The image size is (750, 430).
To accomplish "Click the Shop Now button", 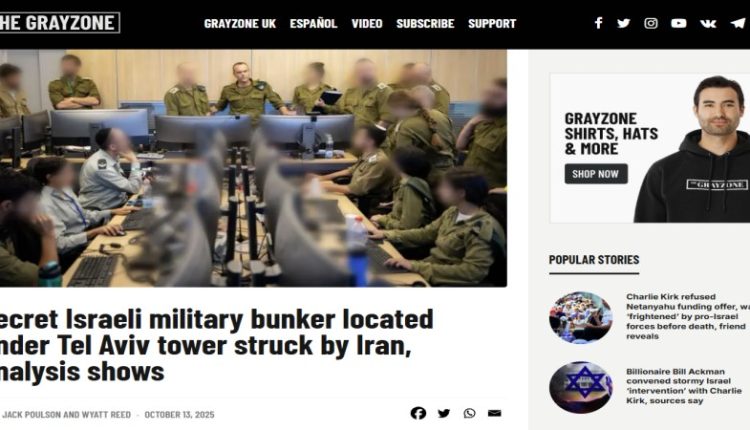I will pyautogui.click(x=596, y=174).
